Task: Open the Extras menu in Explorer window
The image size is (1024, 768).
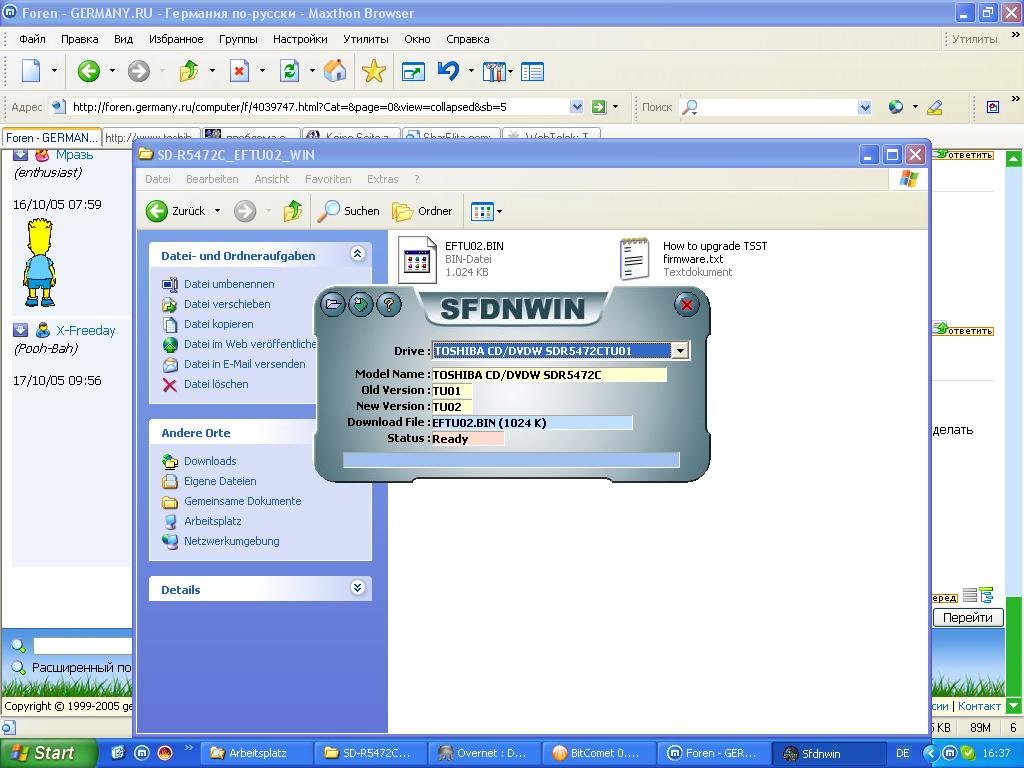Action: pyautogui.click(x=382, y=179)
